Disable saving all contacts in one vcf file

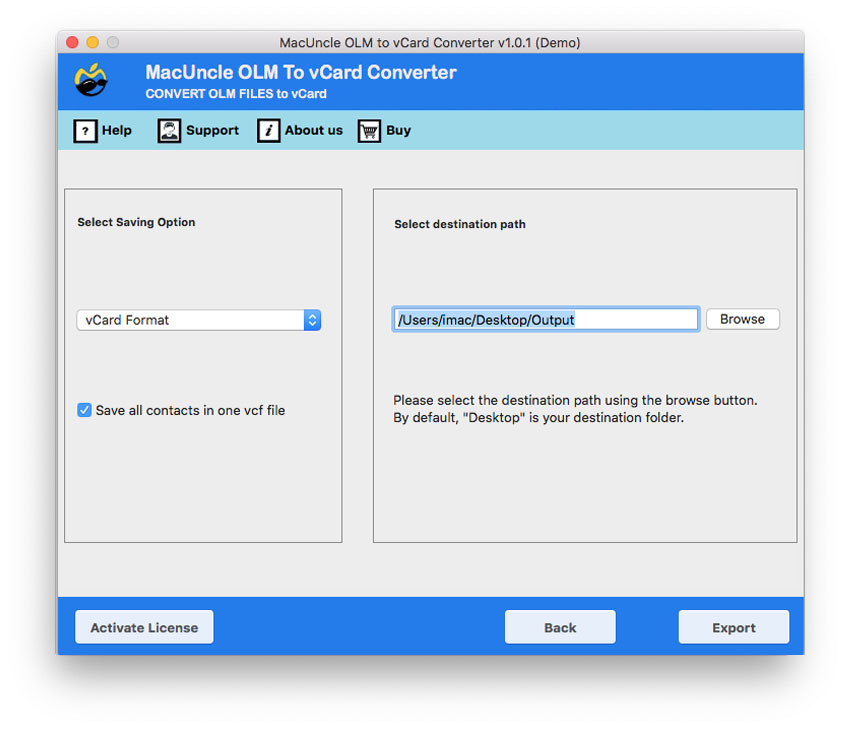tap(84, 410)
